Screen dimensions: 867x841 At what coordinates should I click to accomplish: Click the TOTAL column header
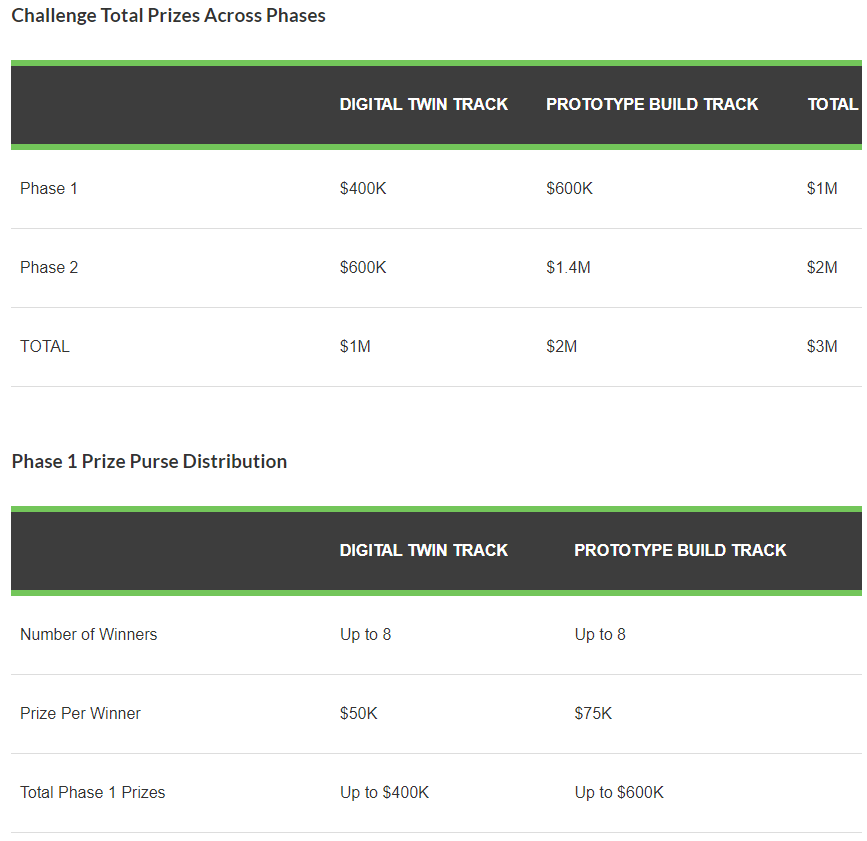click(832, 105)
